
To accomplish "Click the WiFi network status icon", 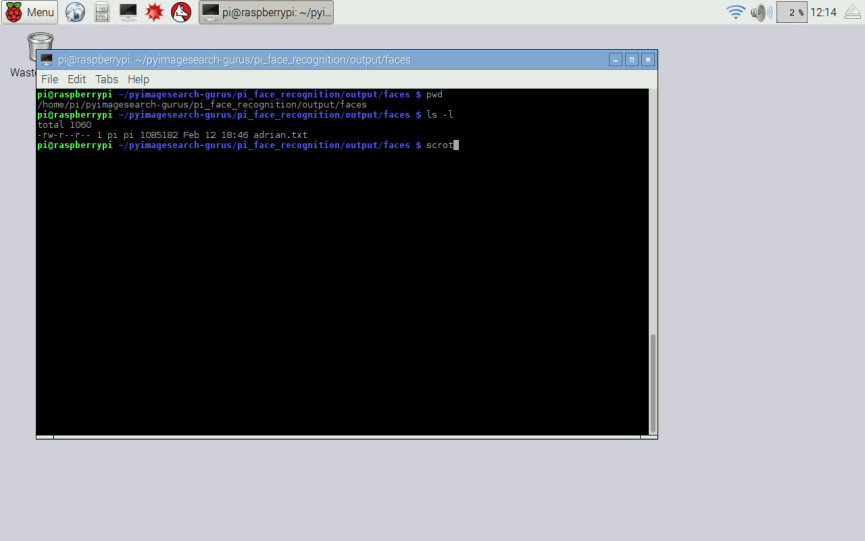I will pos(736,12).
